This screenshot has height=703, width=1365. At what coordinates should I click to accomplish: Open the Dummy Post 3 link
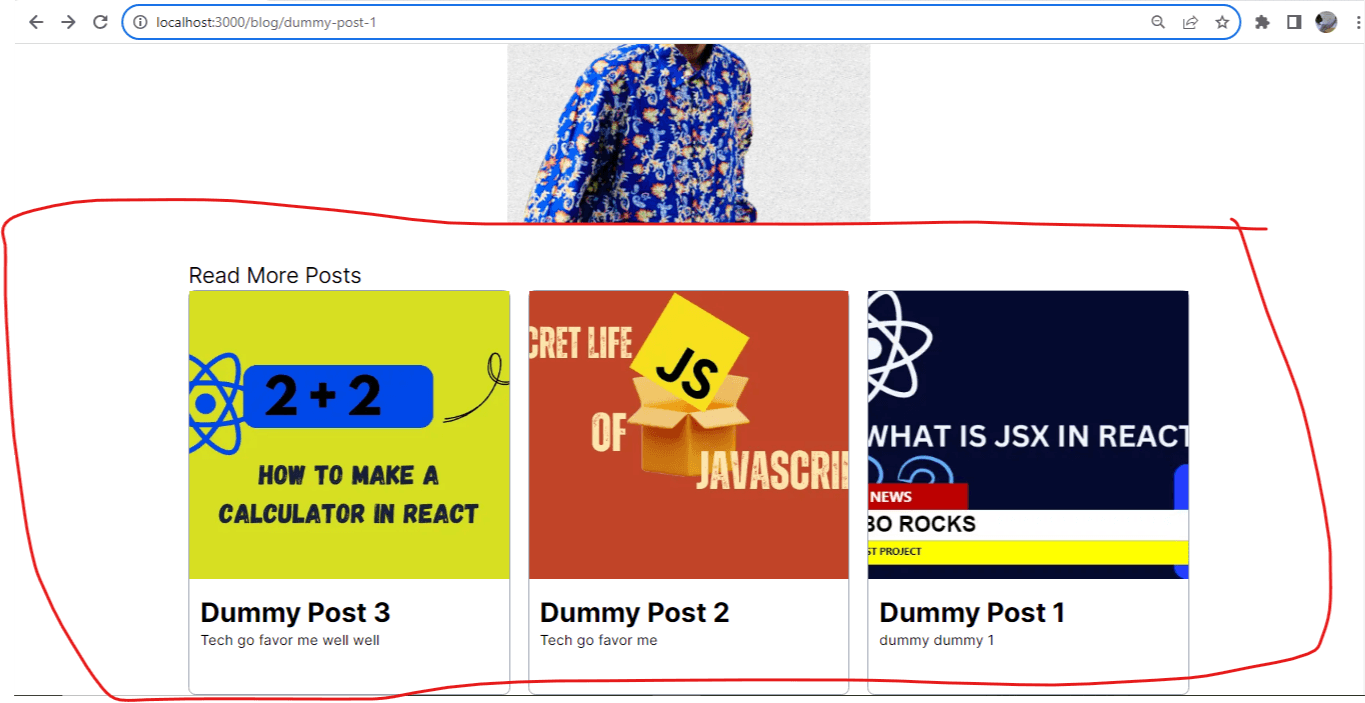pos(295,612)
